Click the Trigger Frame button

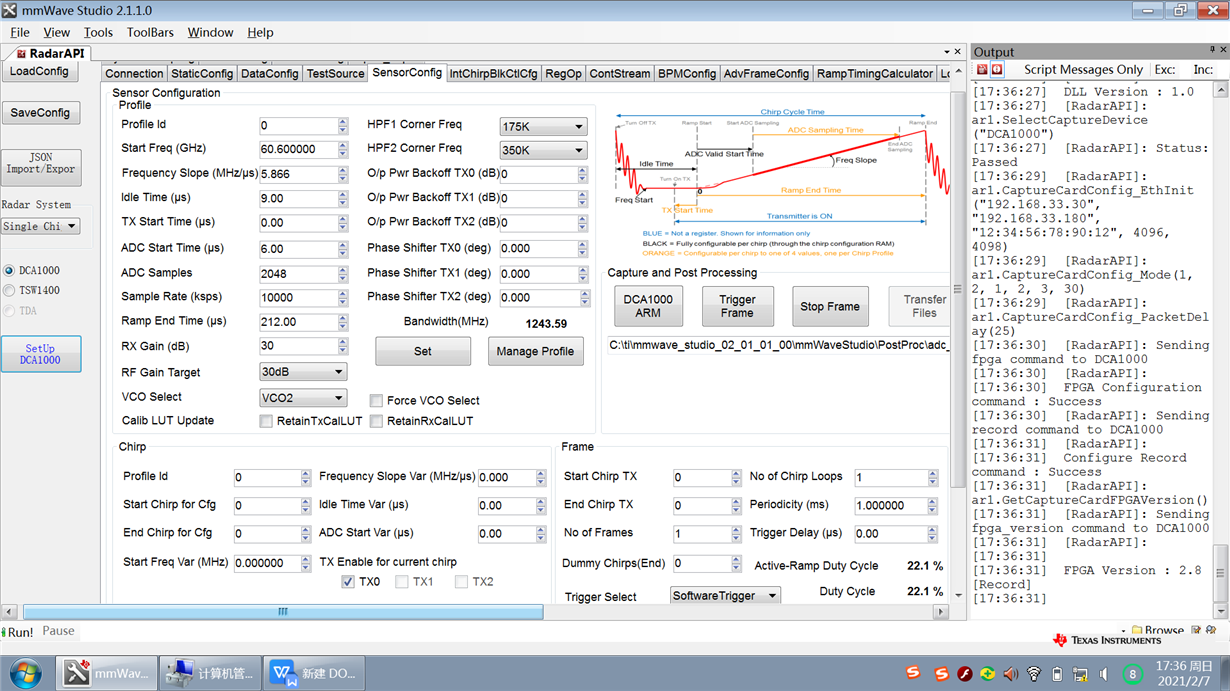[737, 306]
